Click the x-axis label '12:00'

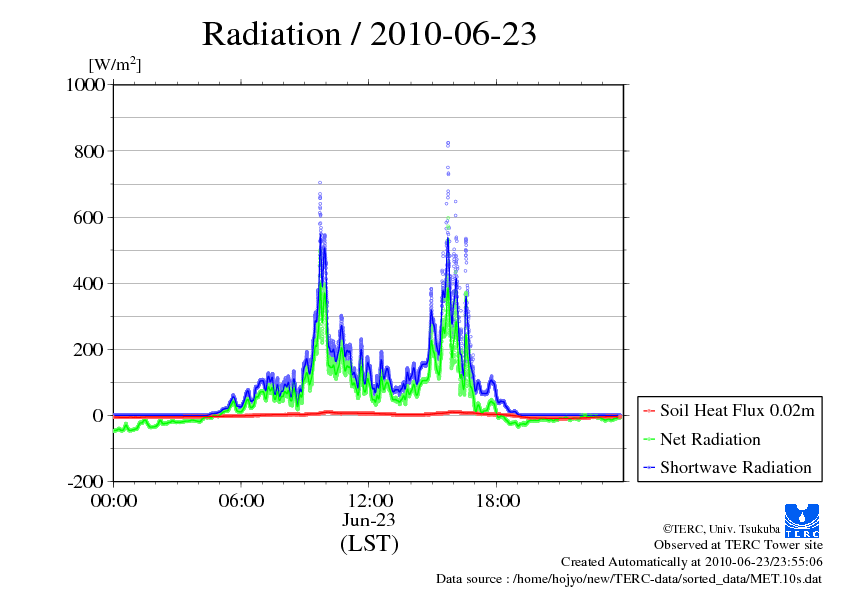(369, 501)
